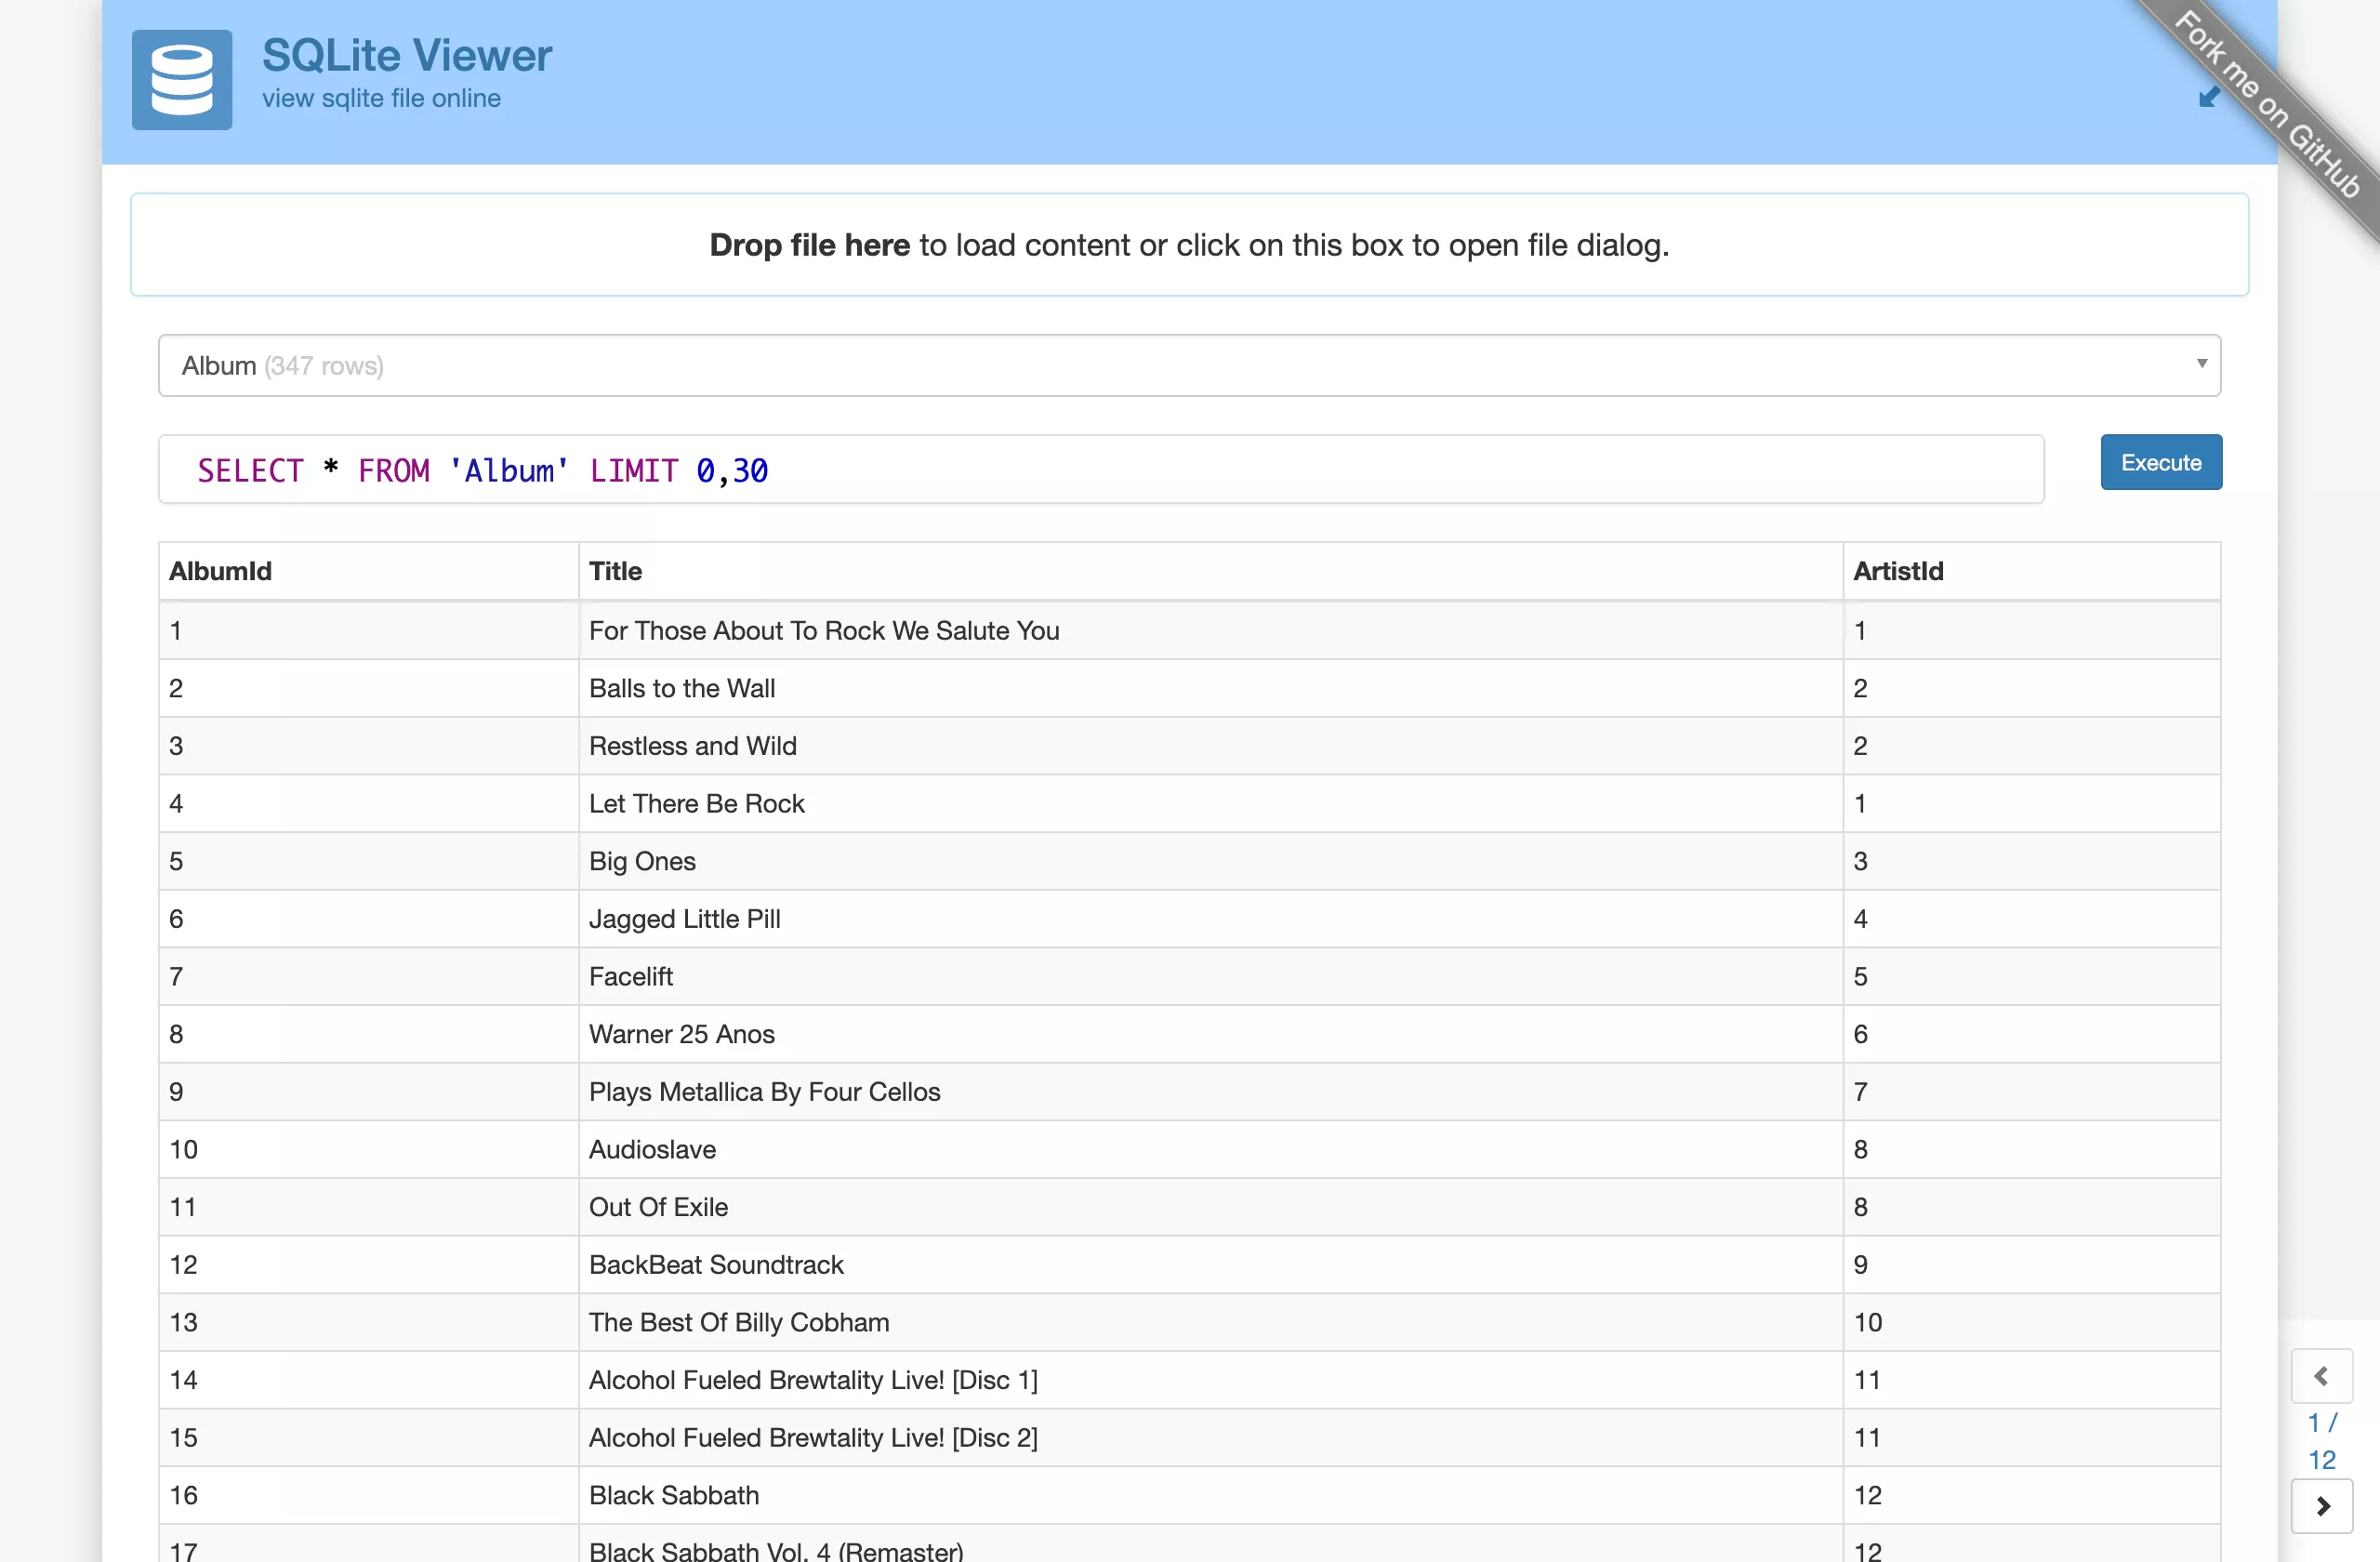Select 'Plays Metallica By Four Cellos' cell
Image resolution: width=2380 pixels, height=1562 pixels.
(1210, 1092)
